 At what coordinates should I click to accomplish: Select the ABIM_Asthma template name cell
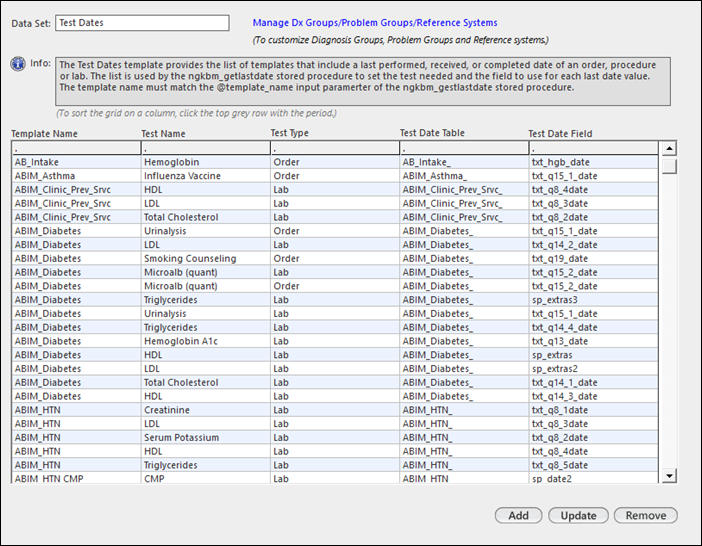coord(76,176)
